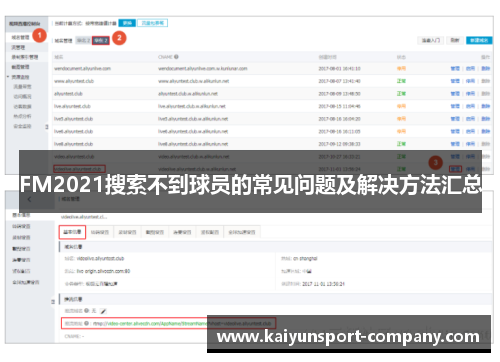Click creation time 2017-09-12 09:38:33
The width and height of the screenshot is (500, 362).
pos(339,144)
